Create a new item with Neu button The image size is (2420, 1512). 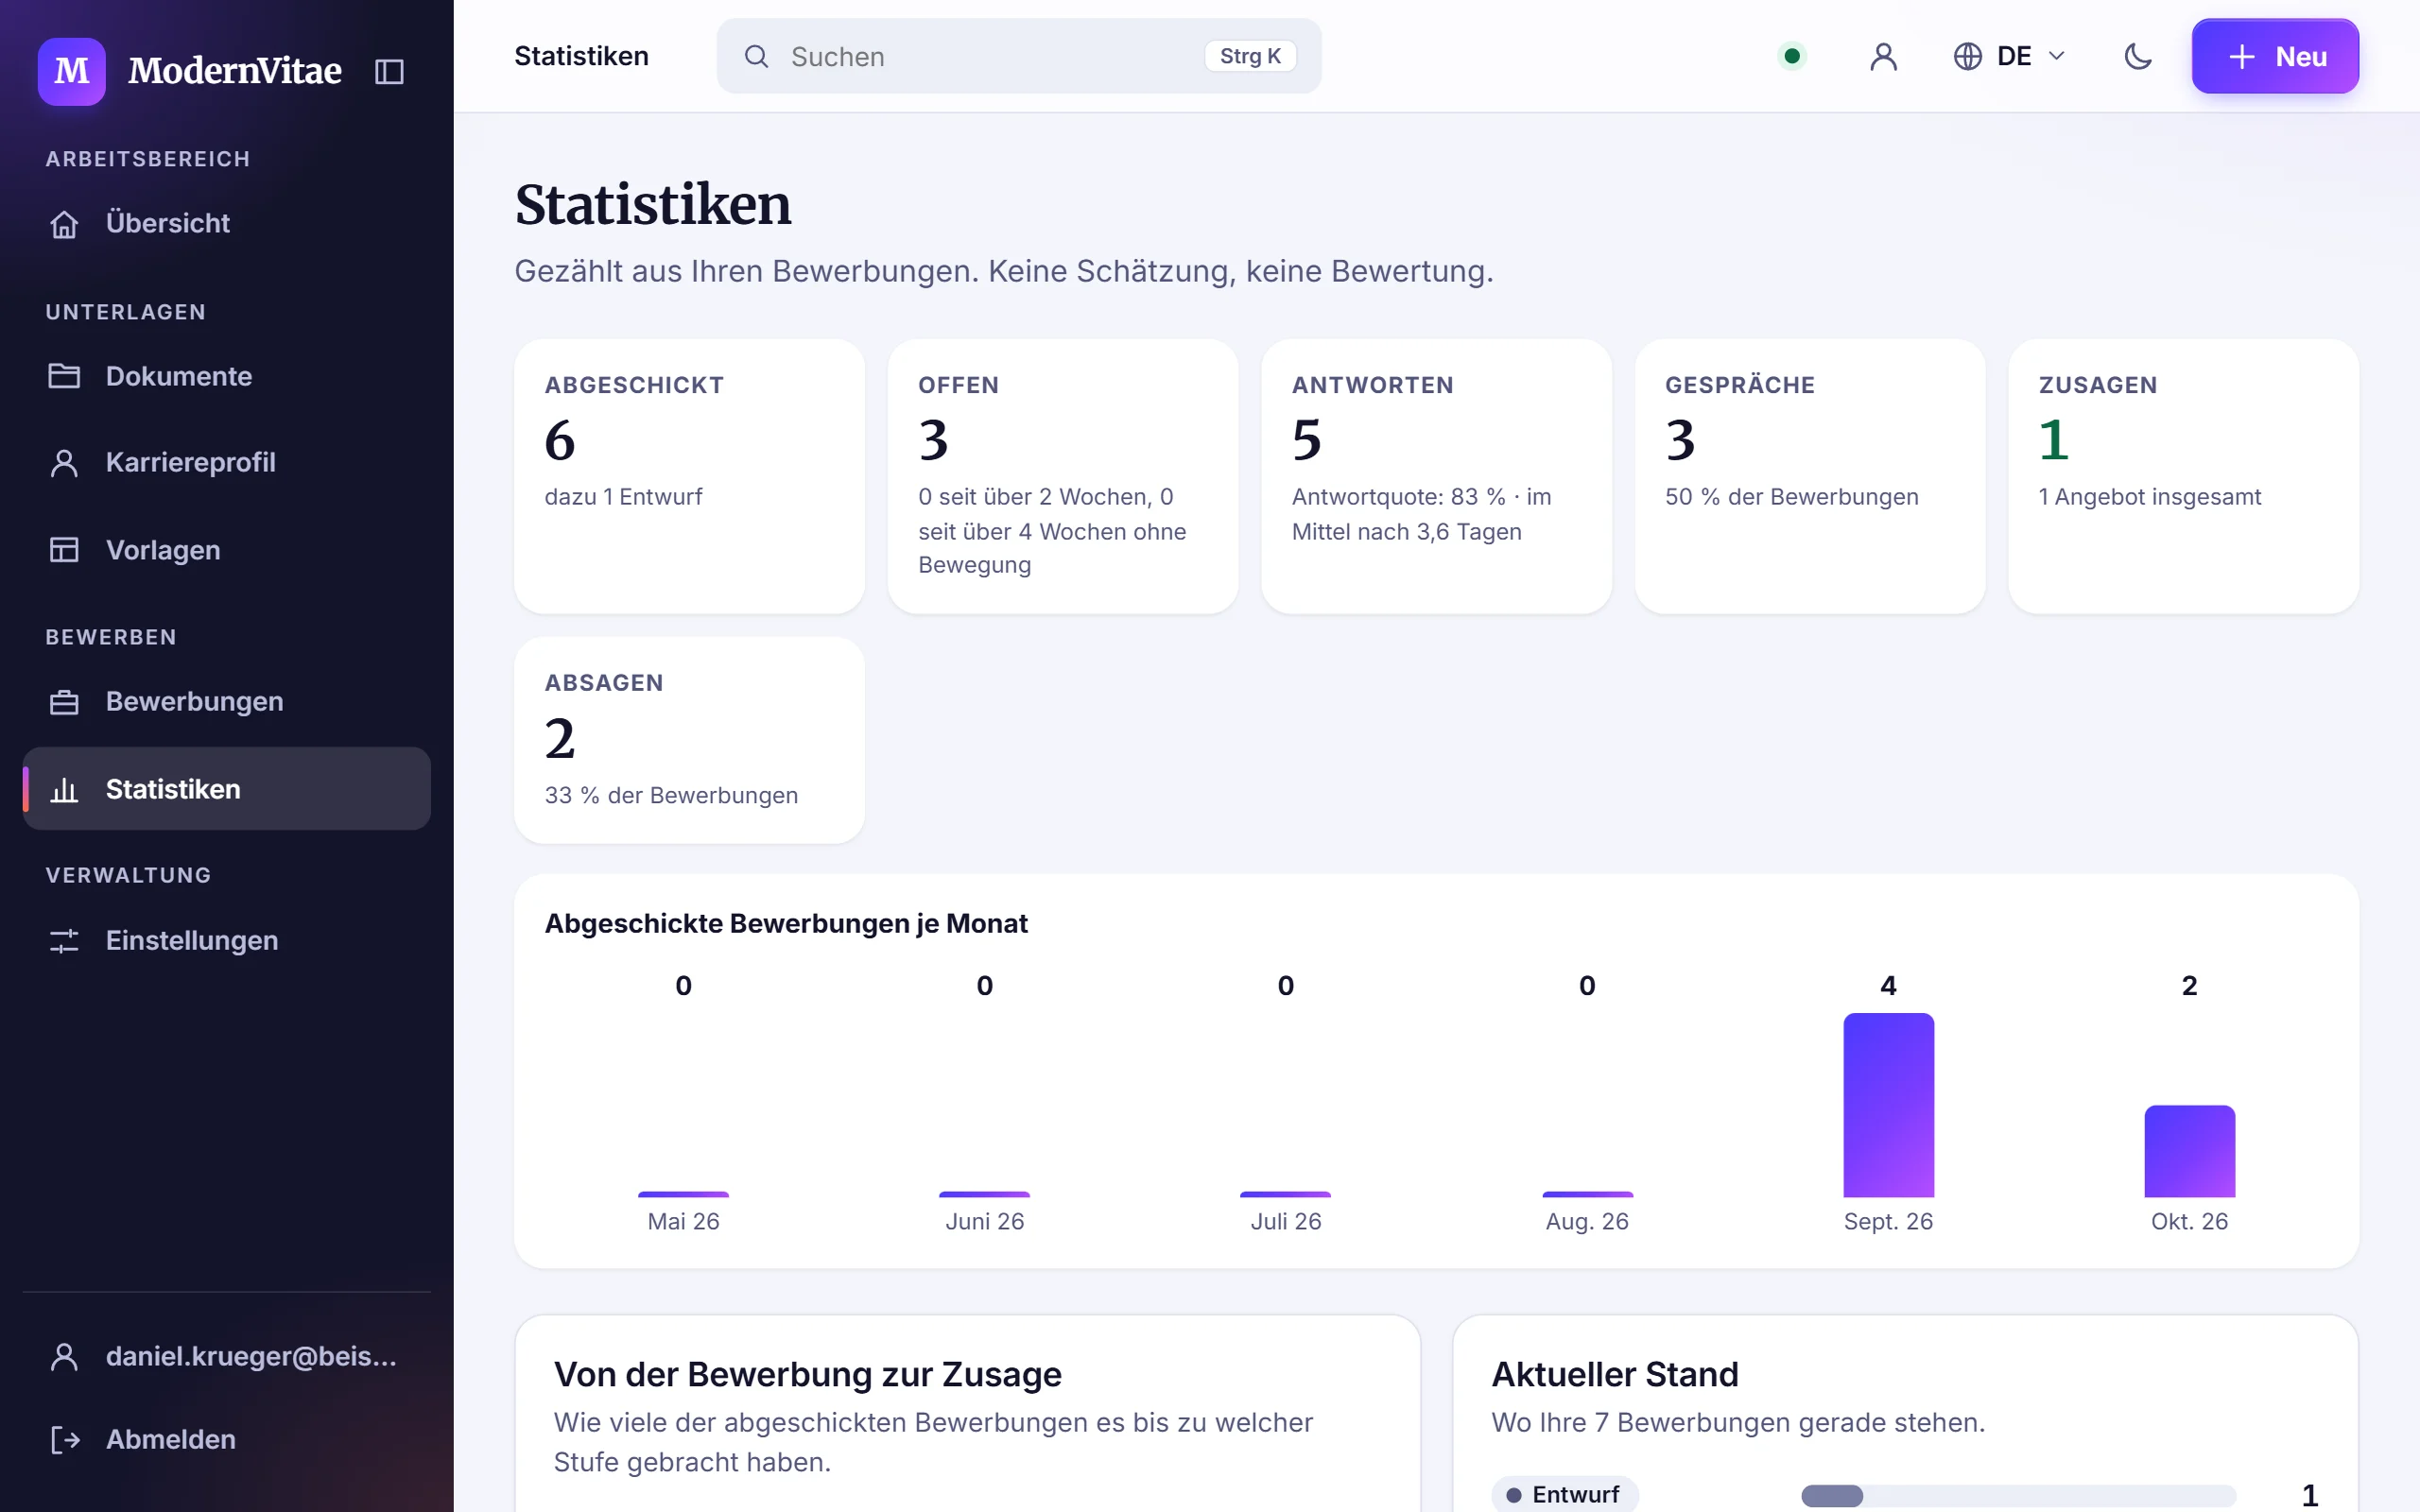(2275, 56)
